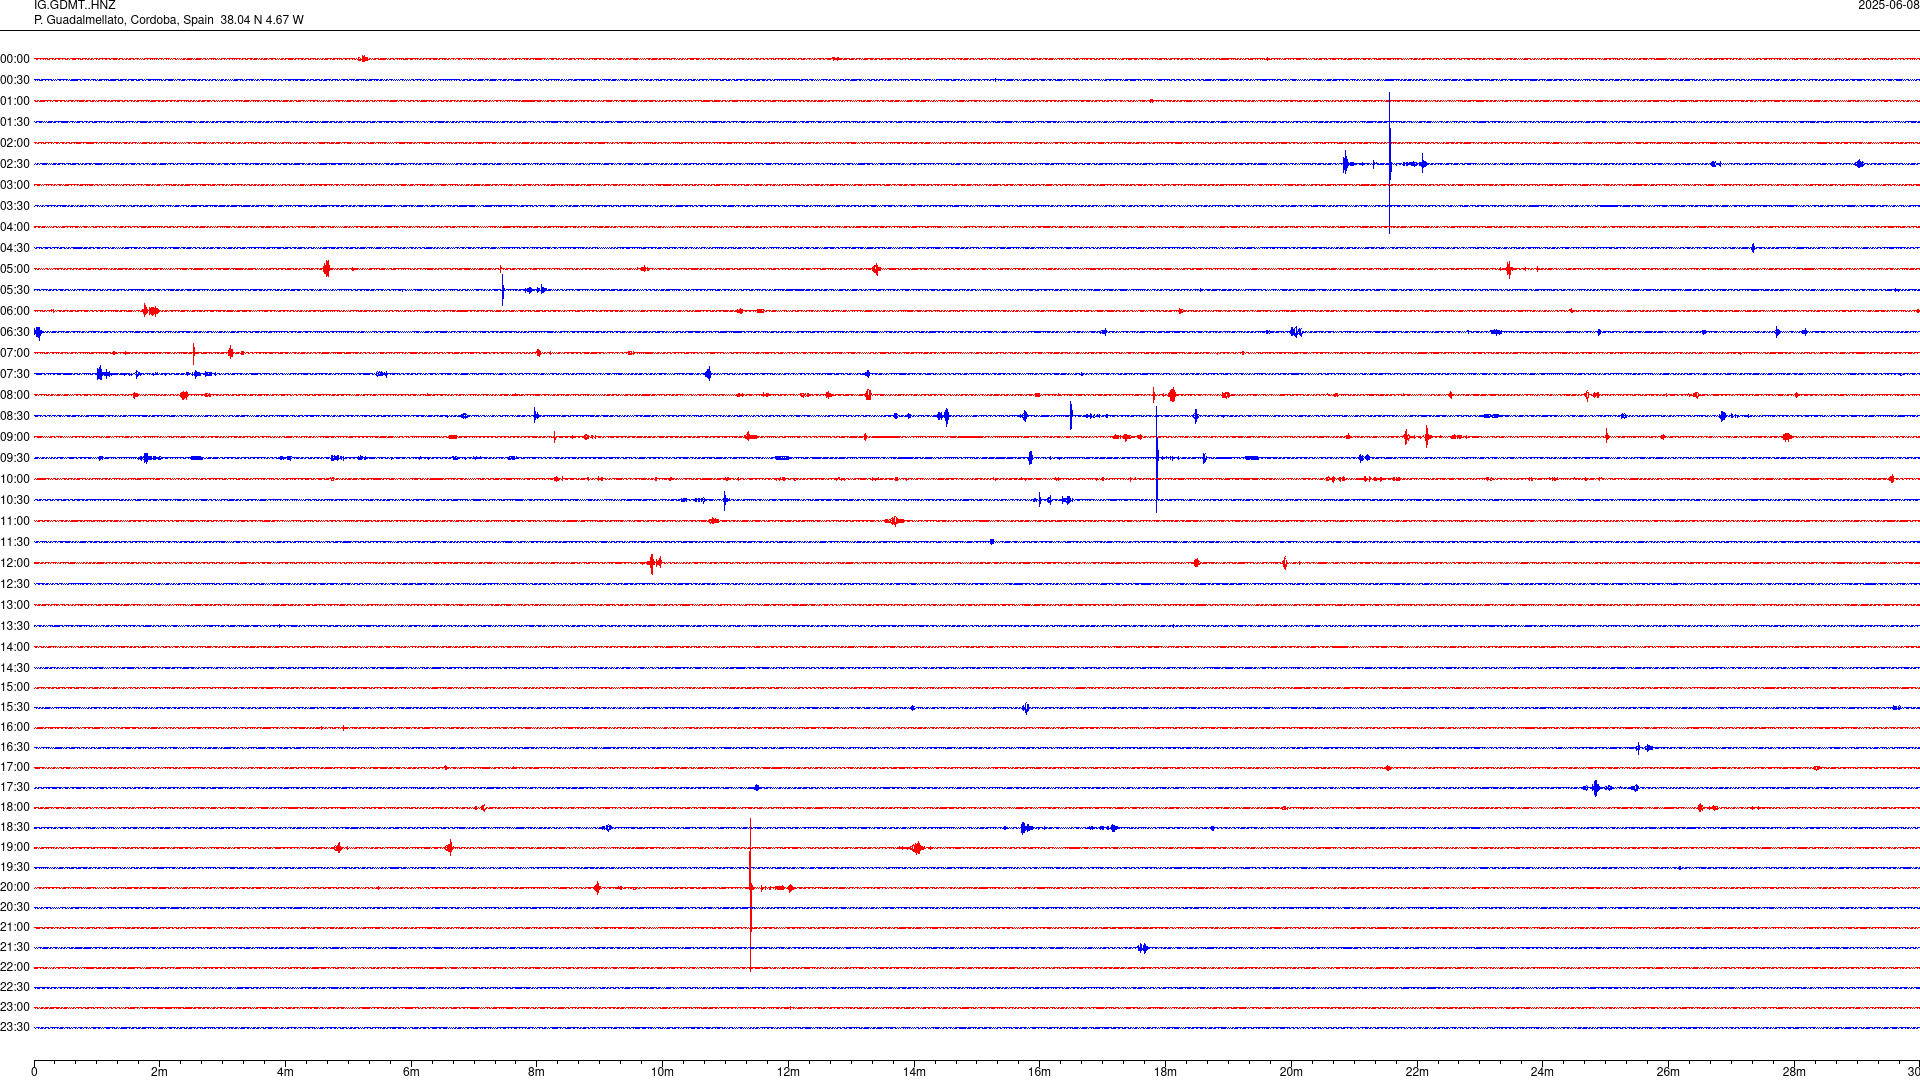
Task: Click the 28m tick on time axis
Action: coord(1794,1072)
